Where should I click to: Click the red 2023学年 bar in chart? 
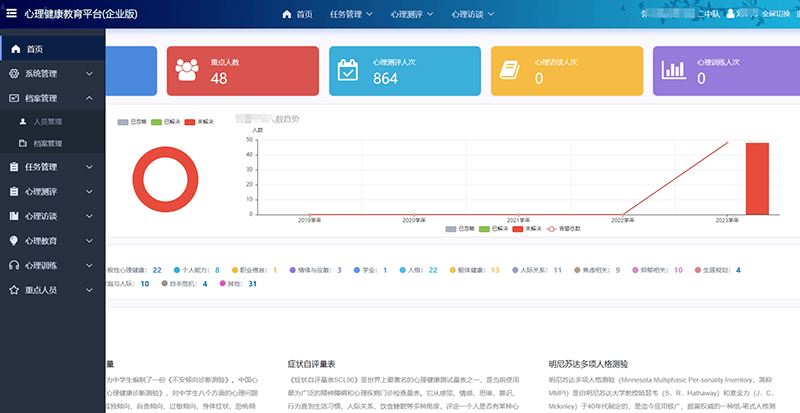pyautogui.click(x=757, y=178)
